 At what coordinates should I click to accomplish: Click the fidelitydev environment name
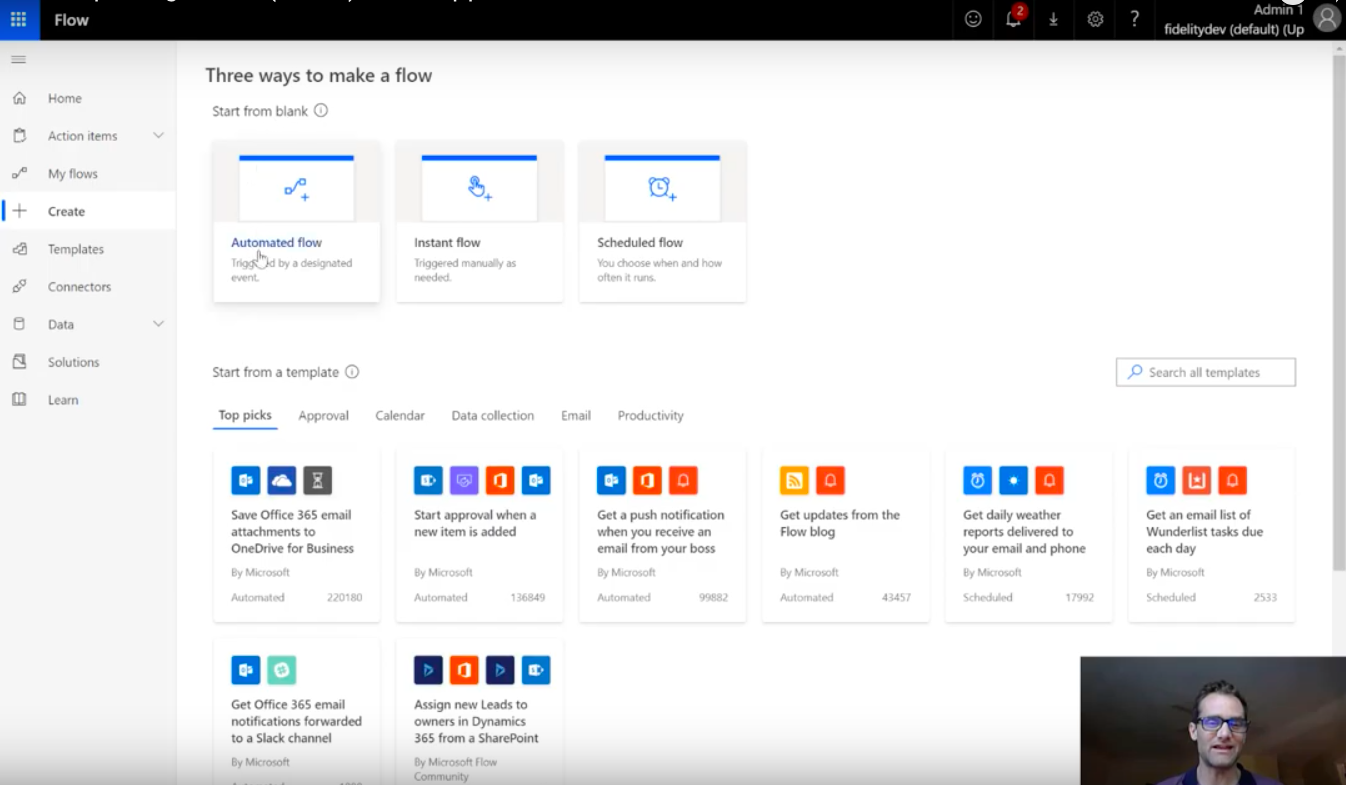(x=1234, y=30)
